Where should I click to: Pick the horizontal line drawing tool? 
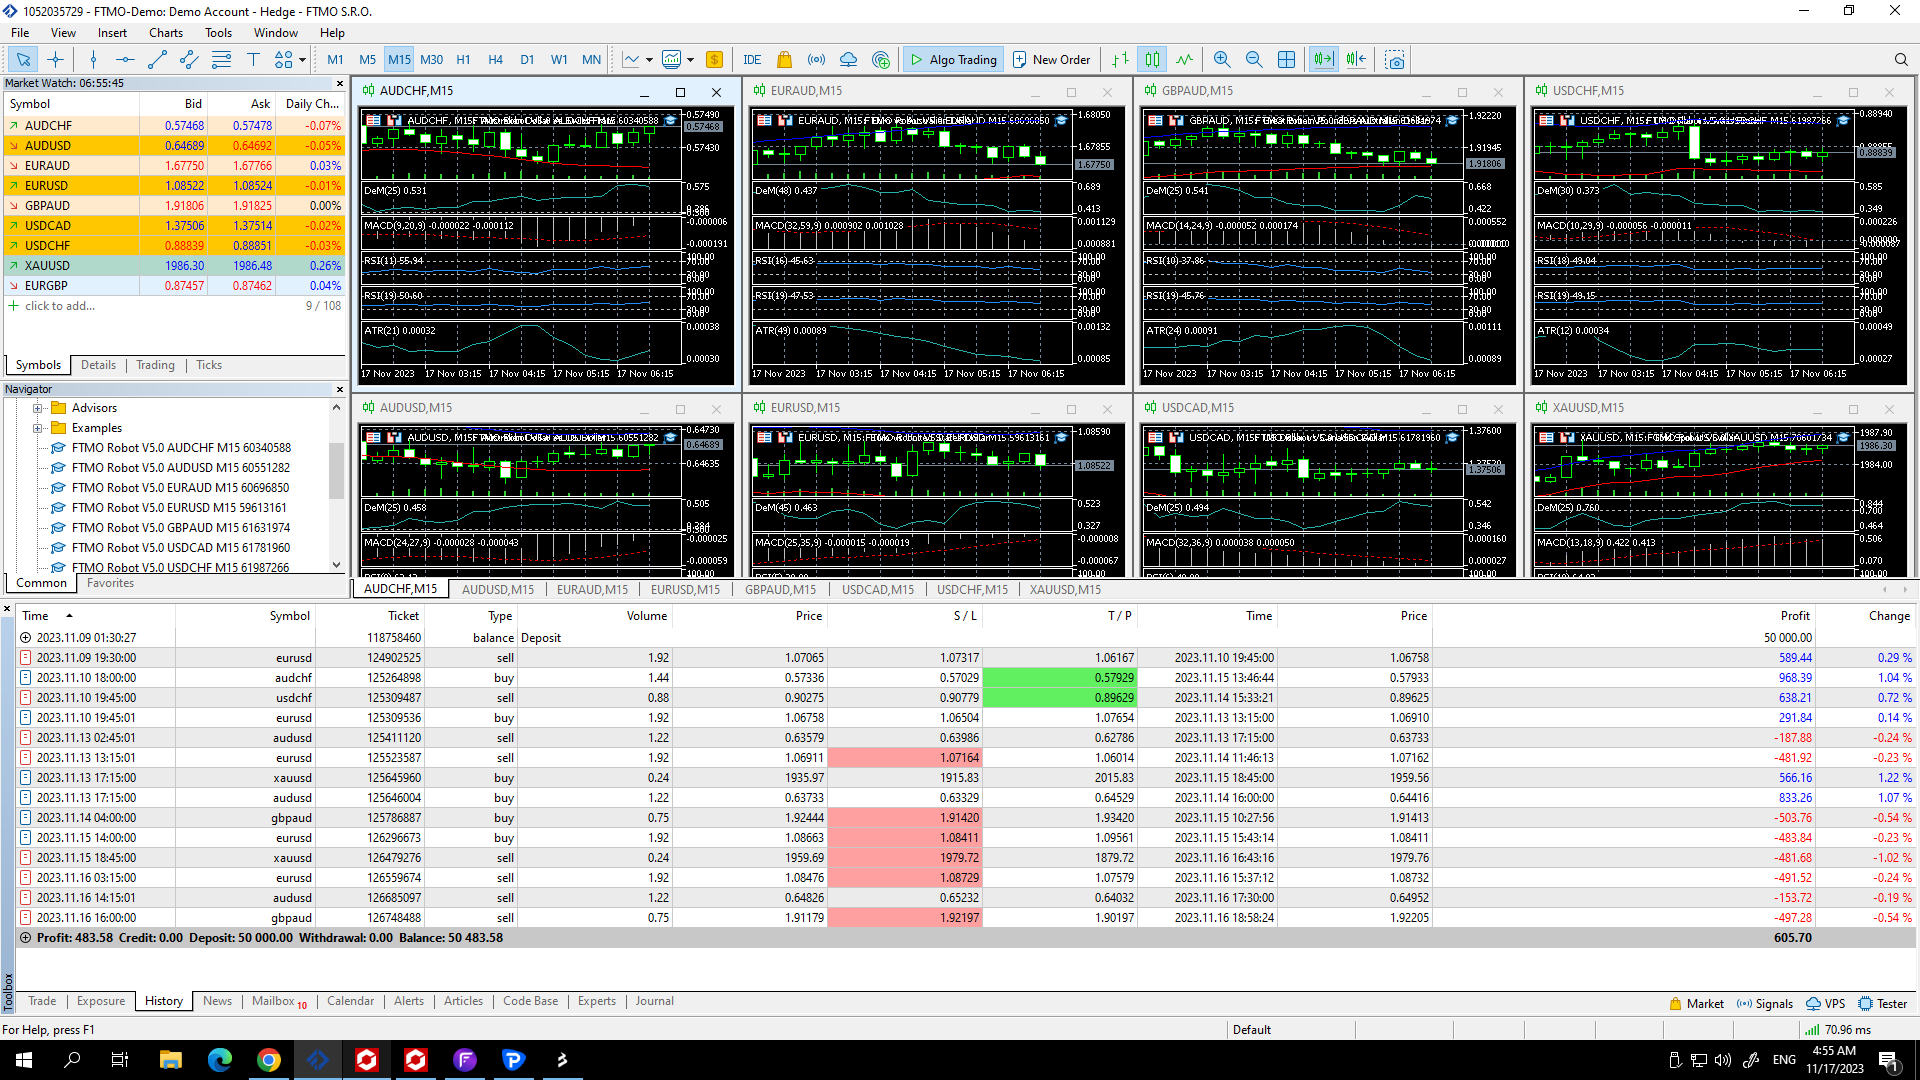click(124, 60)
